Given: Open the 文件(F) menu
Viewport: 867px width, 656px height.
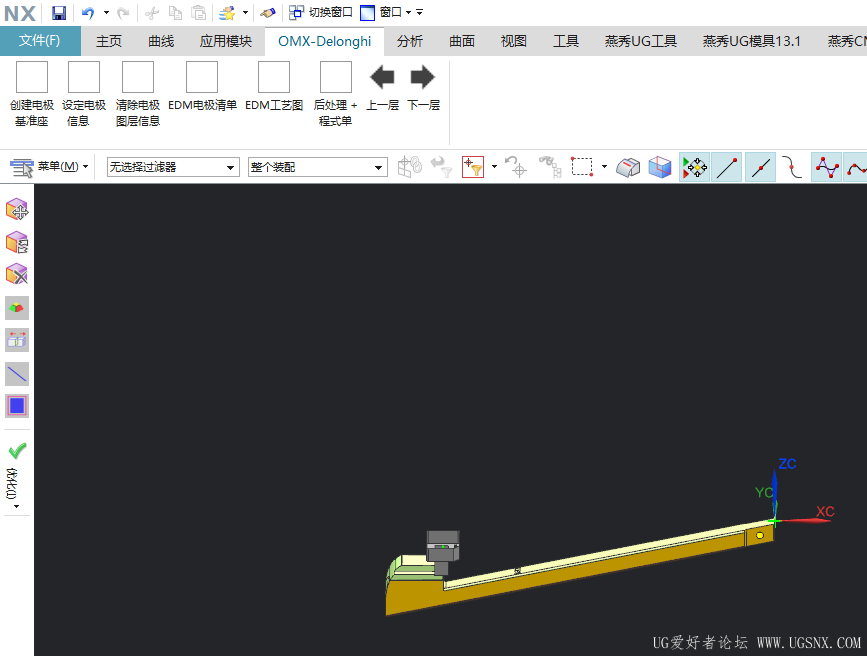Looking at the screenshot, I should pos(40,41).
